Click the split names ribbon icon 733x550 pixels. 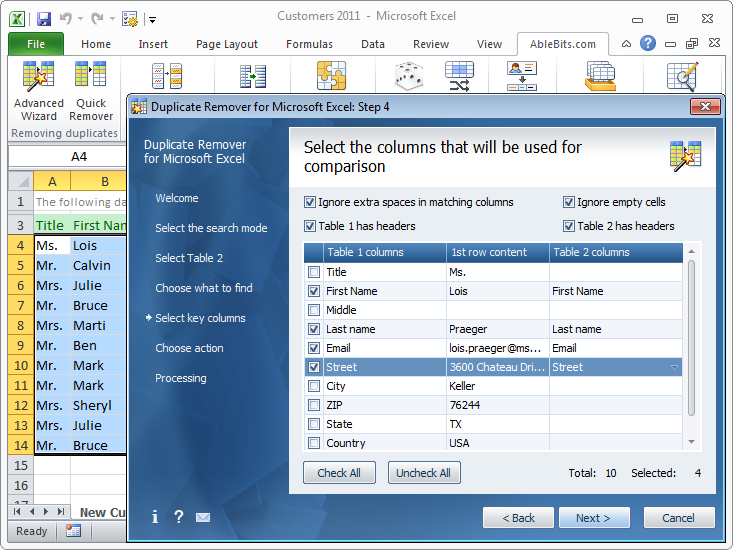pos(522,76)
